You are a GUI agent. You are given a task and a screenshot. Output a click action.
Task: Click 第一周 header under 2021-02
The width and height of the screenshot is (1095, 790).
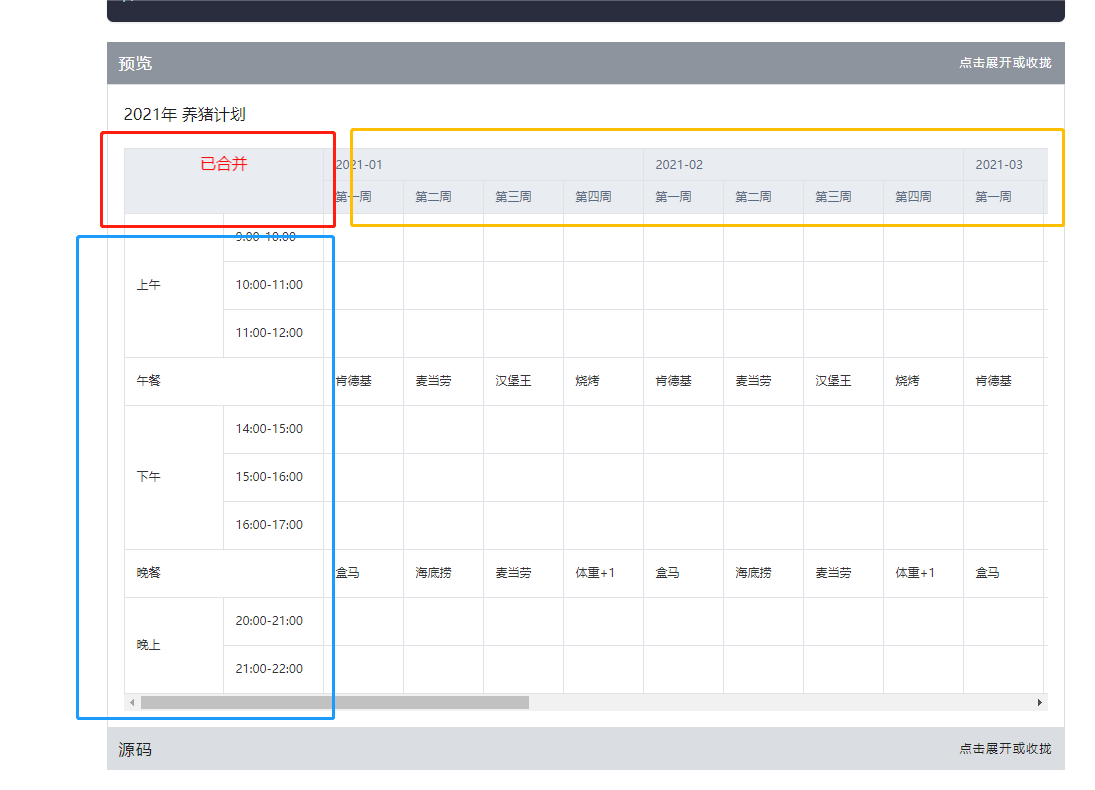coord(683,197)
